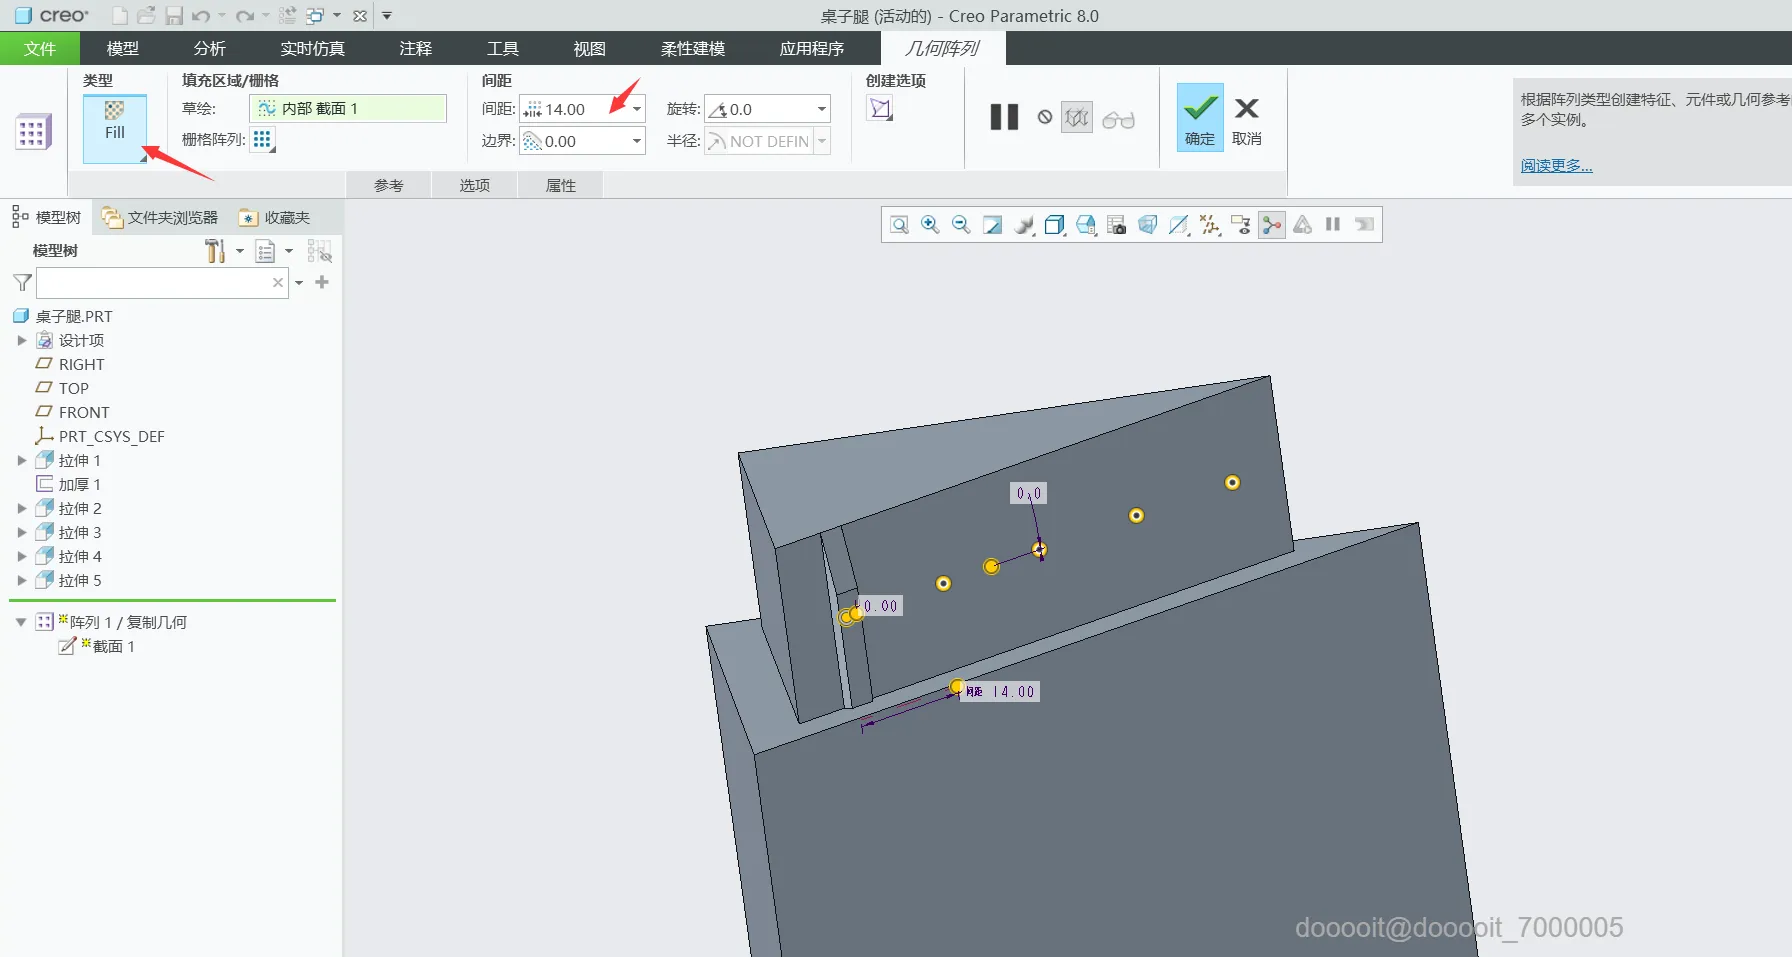Open the grid pattern (栅格阵列) shape selector
Viewport: 1792px width, 957px height.
pos(263,140)
